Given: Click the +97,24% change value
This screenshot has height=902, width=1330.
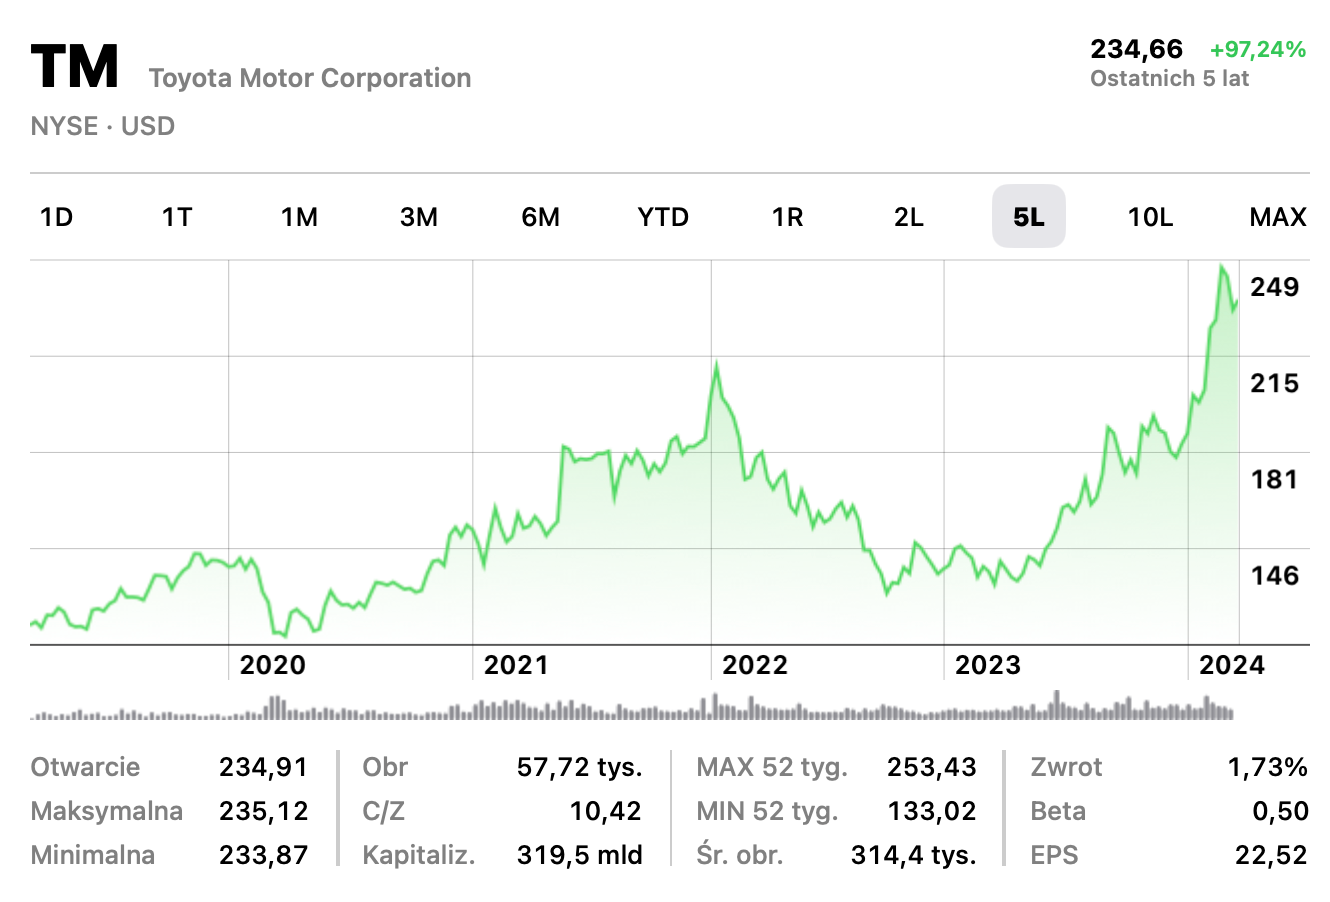Looking at the screenshot, I should pyautogui.click(x=1258, y=49).
